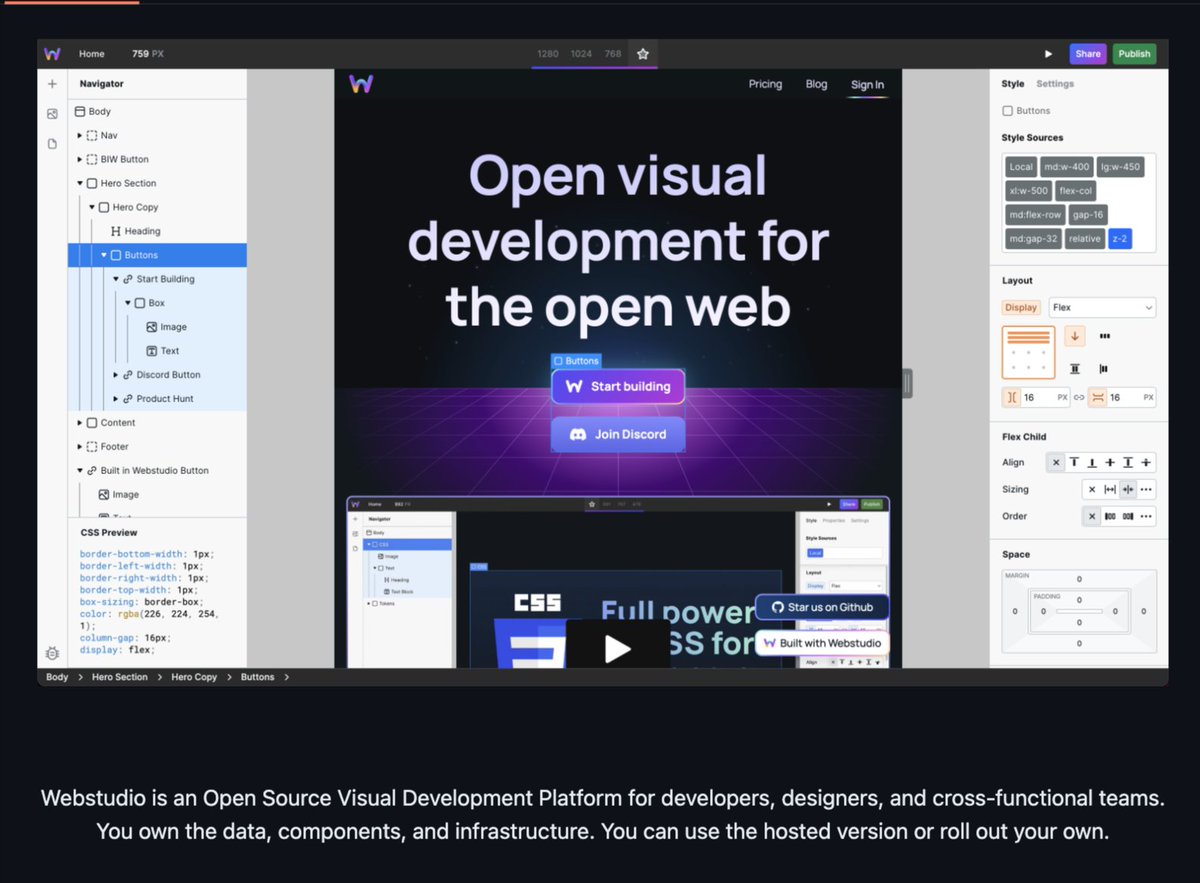The height and width of the screenshot is (883, 1200).
Task: Select the Local style source token
Action: coord(1021,167)
